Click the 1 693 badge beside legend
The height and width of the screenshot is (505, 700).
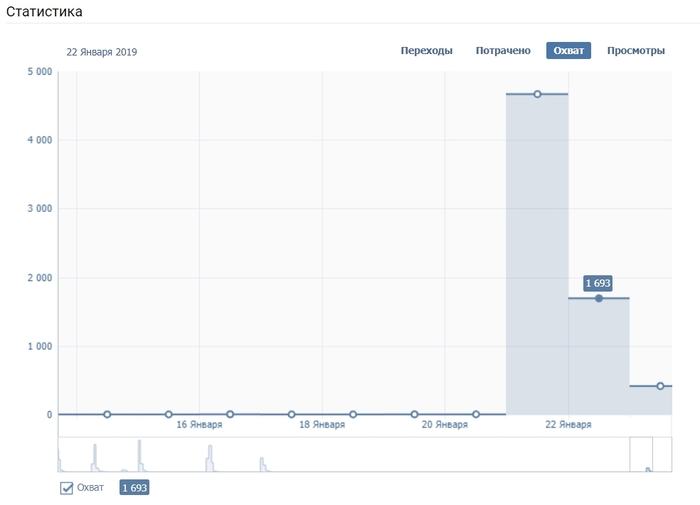134,488
